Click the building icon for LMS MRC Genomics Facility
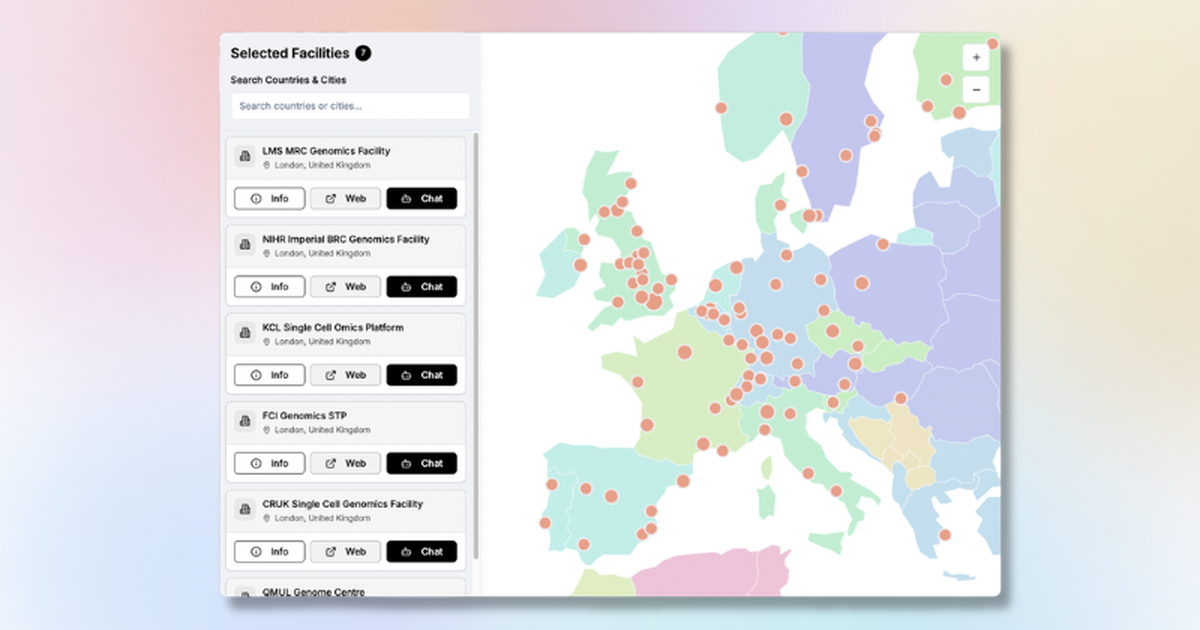This screenshot has height=630, width=1200. (x=244, y=156)
